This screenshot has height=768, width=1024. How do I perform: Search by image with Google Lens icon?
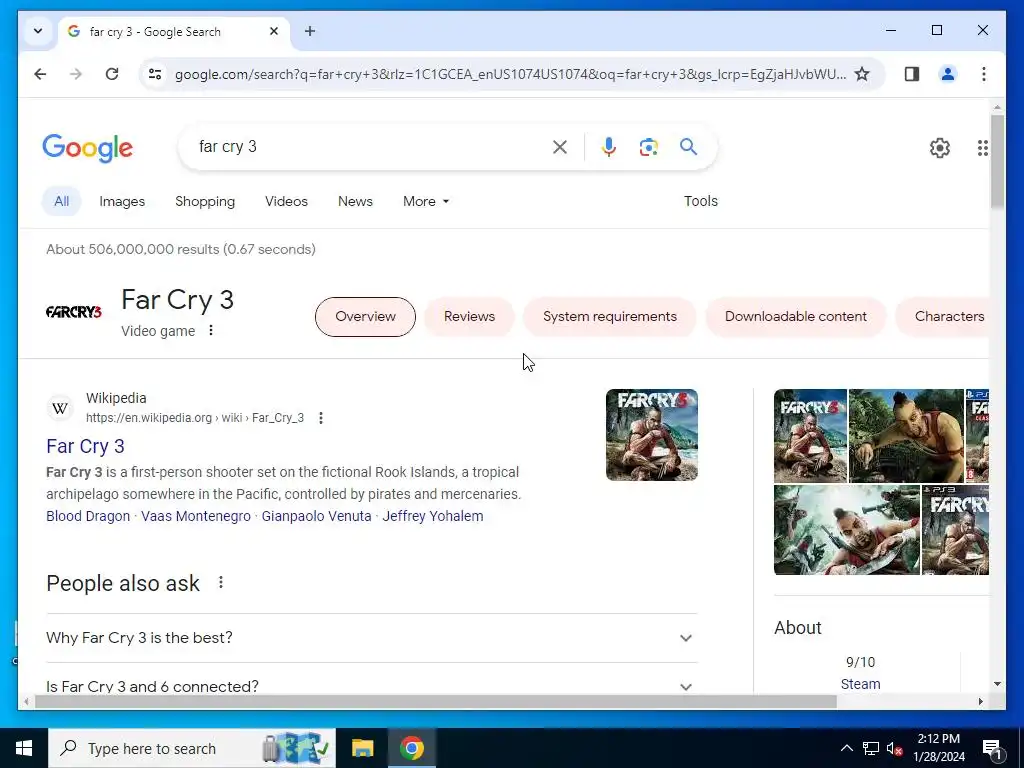click(648, 147)
